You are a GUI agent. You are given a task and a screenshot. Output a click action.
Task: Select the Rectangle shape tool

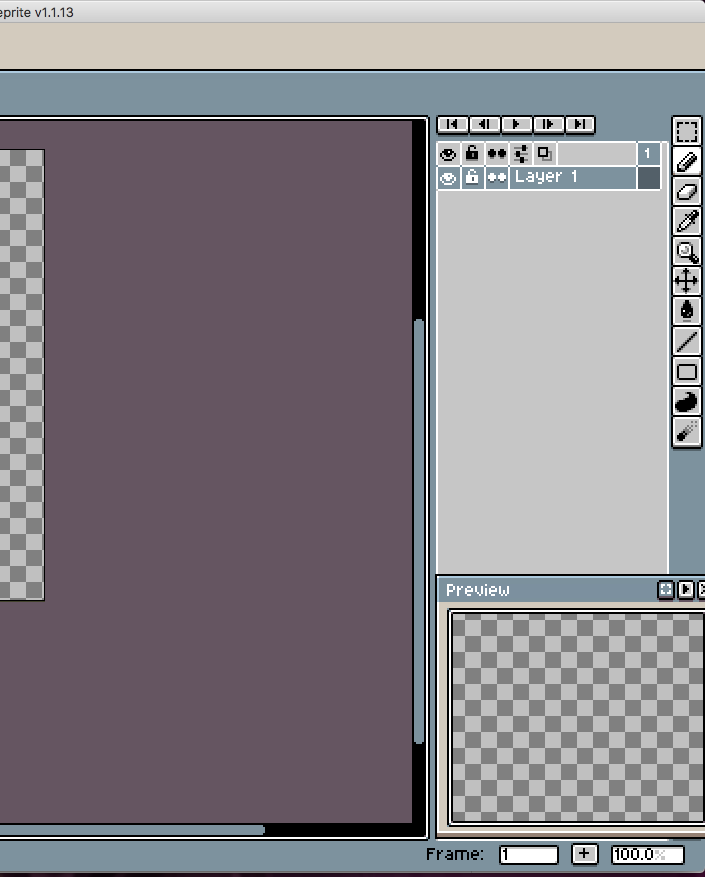pos(687,372)
